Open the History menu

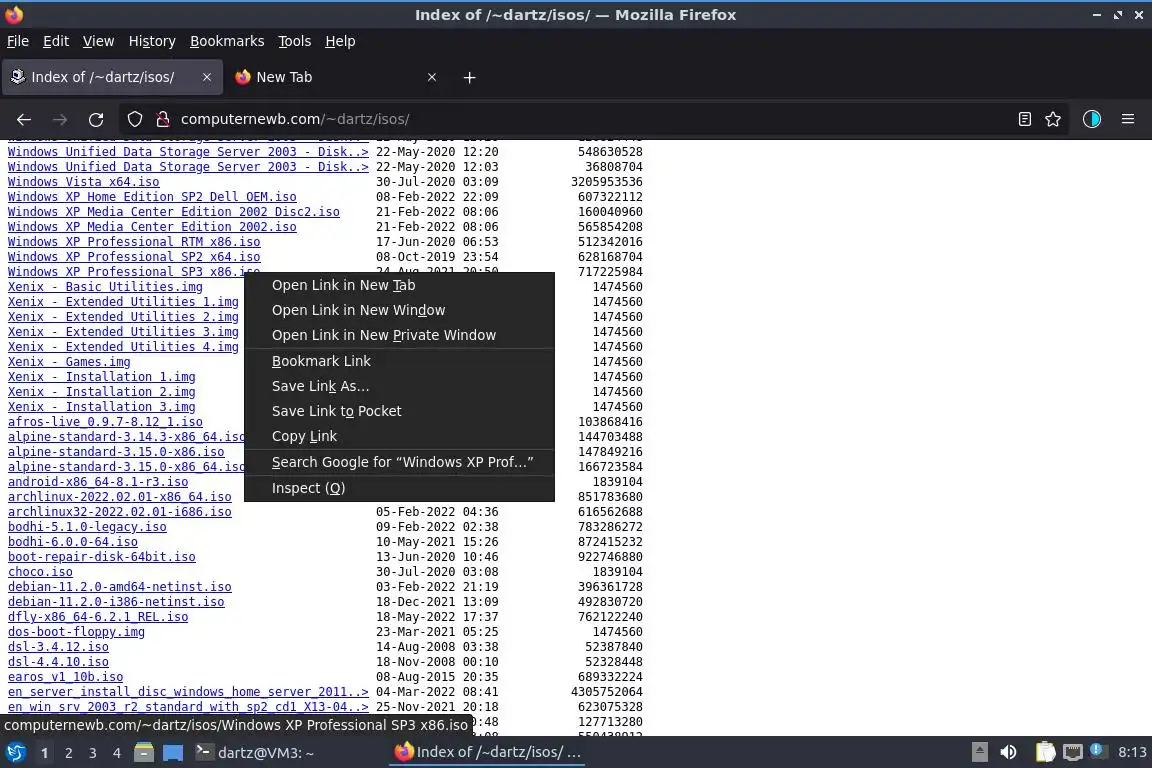(x=152, y=41)
